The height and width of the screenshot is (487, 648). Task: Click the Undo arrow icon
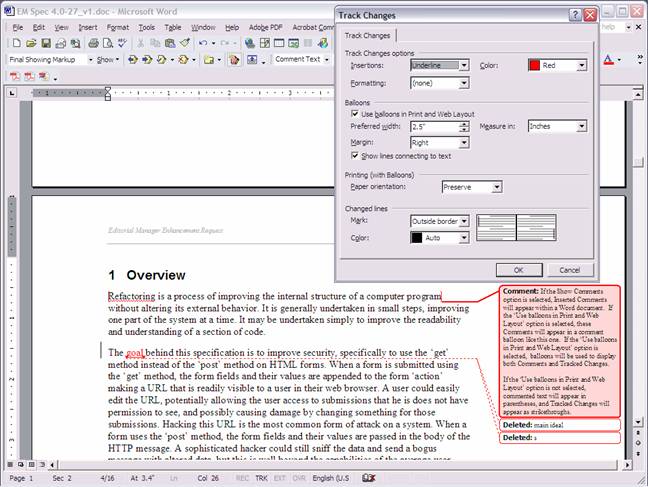(x=203, y=43)
